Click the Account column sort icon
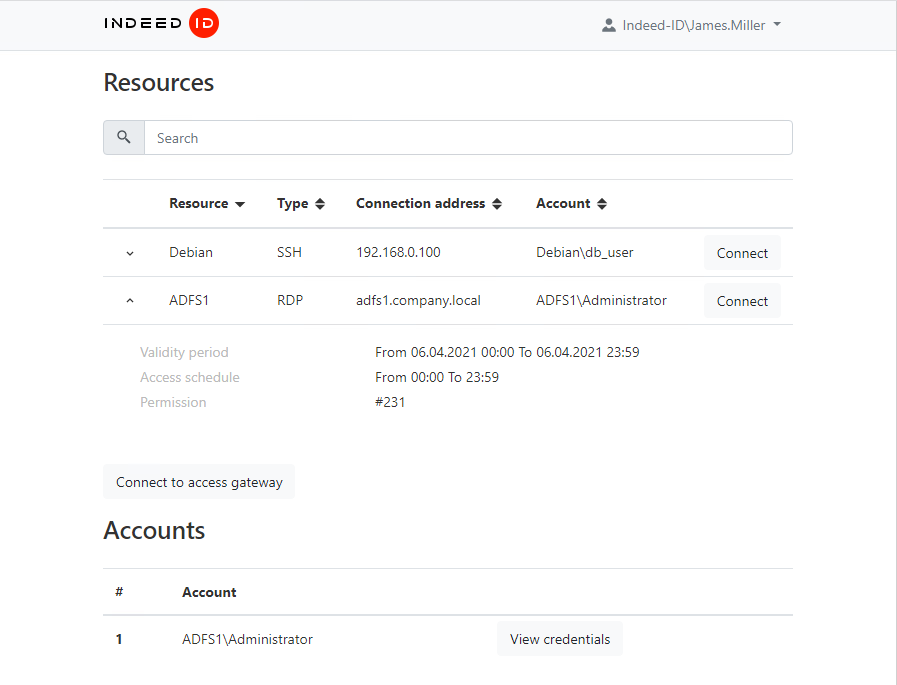The width and height of the screenshot is (897, 685). tap(602, 204)
